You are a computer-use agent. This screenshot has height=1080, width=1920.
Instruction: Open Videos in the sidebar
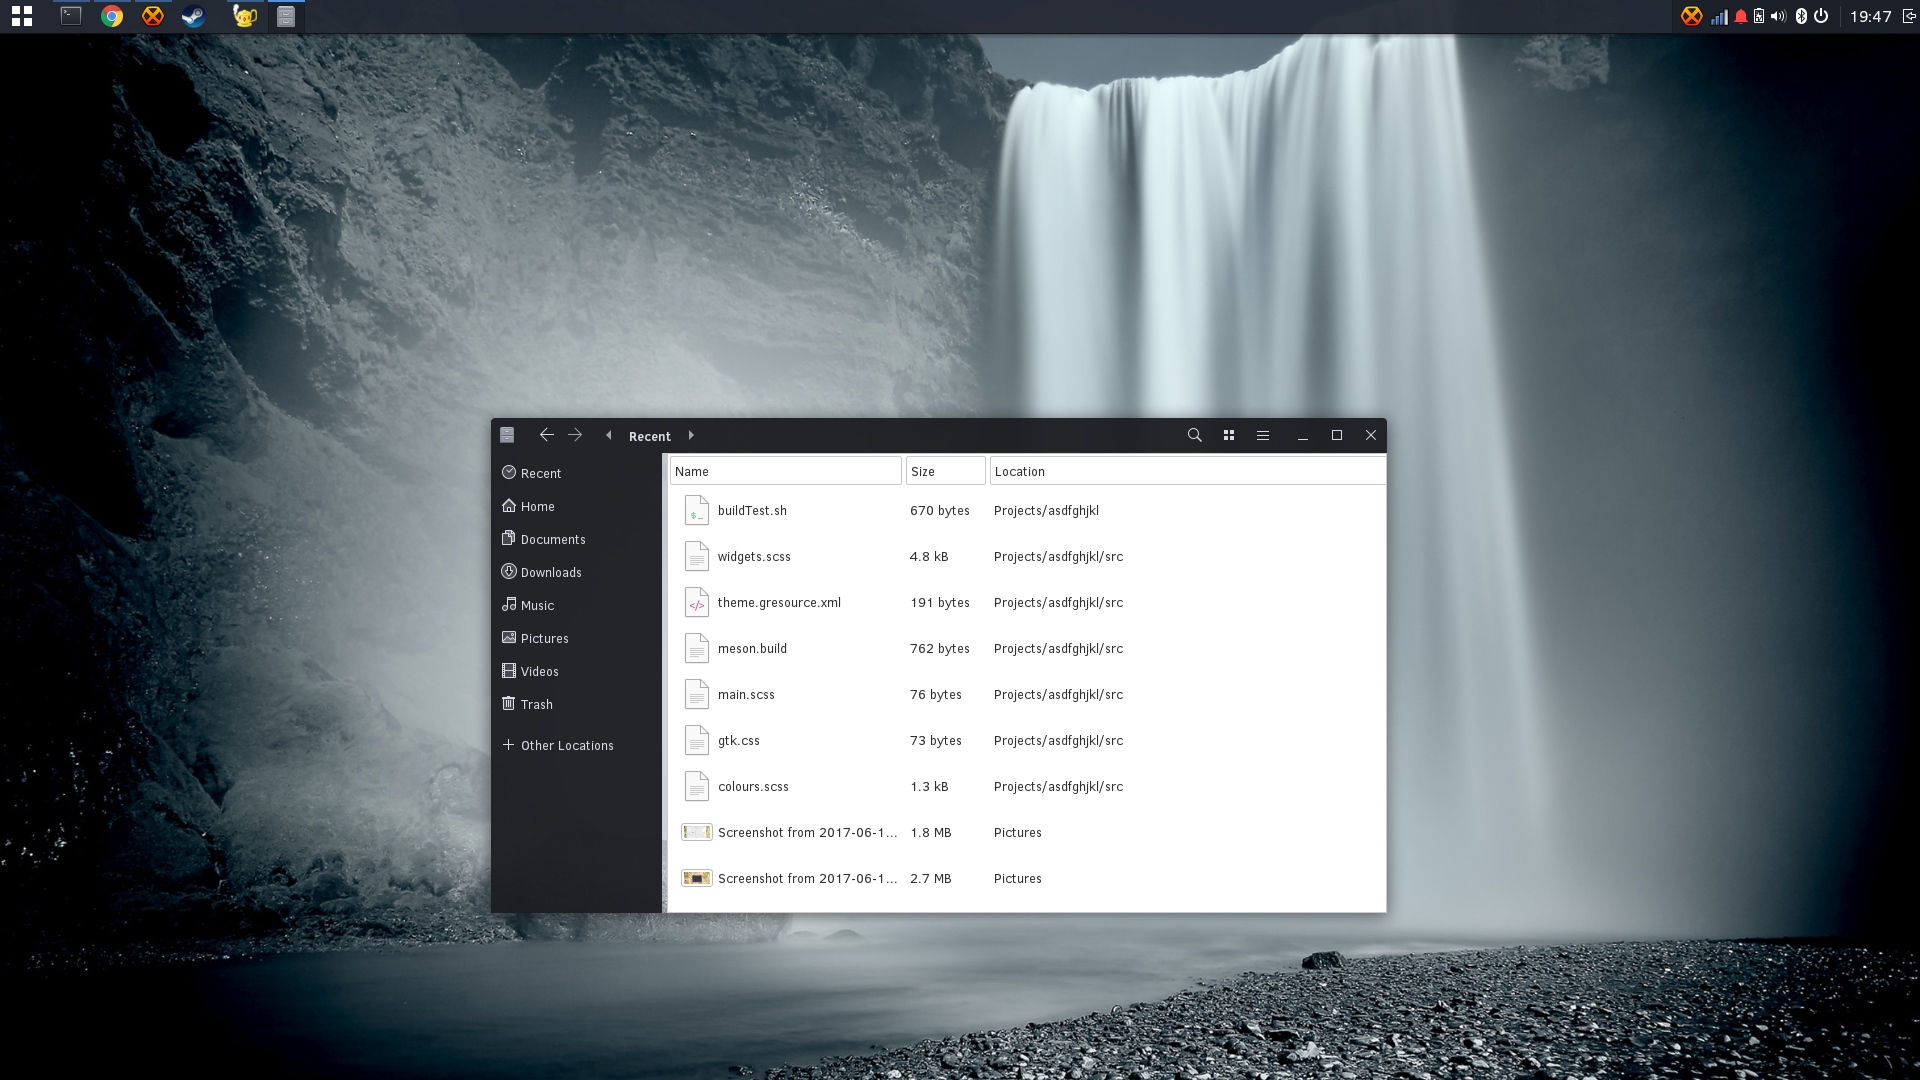[576, 671]
